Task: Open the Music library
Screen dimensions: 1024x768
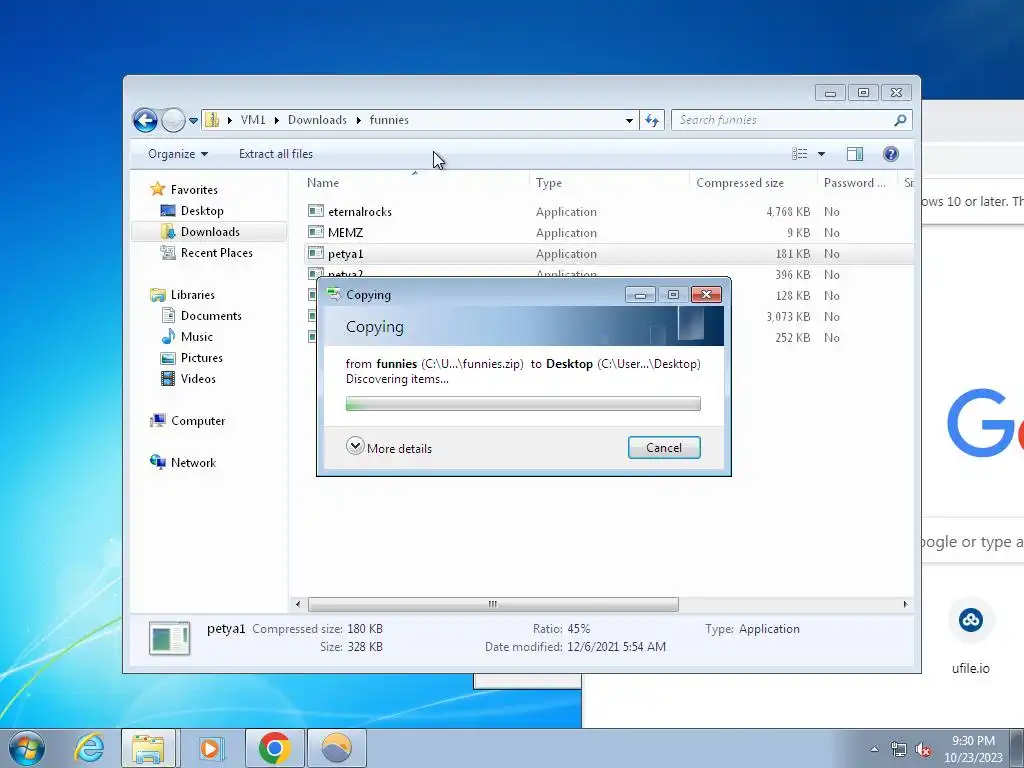Action: point(197,337)
